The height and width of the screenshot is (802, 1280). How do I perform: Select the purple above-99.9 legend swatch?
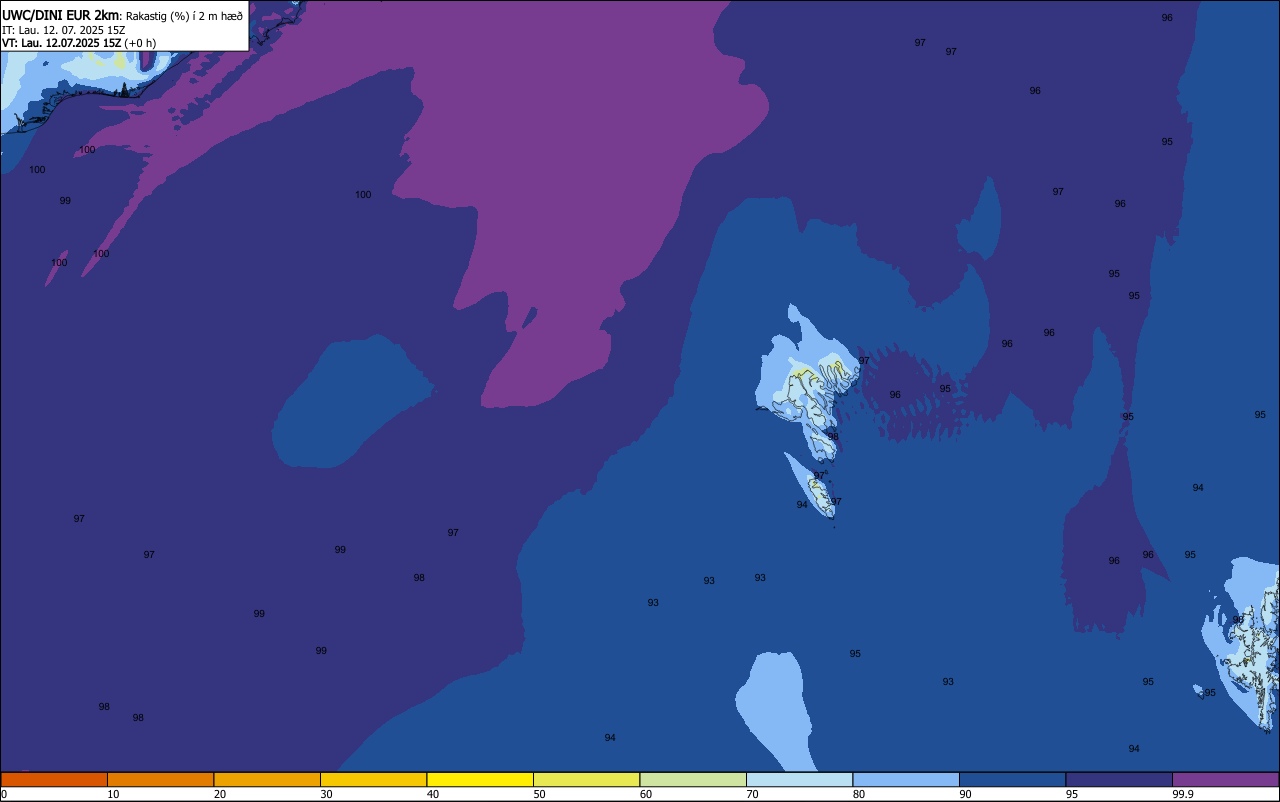coord(1225,779)
